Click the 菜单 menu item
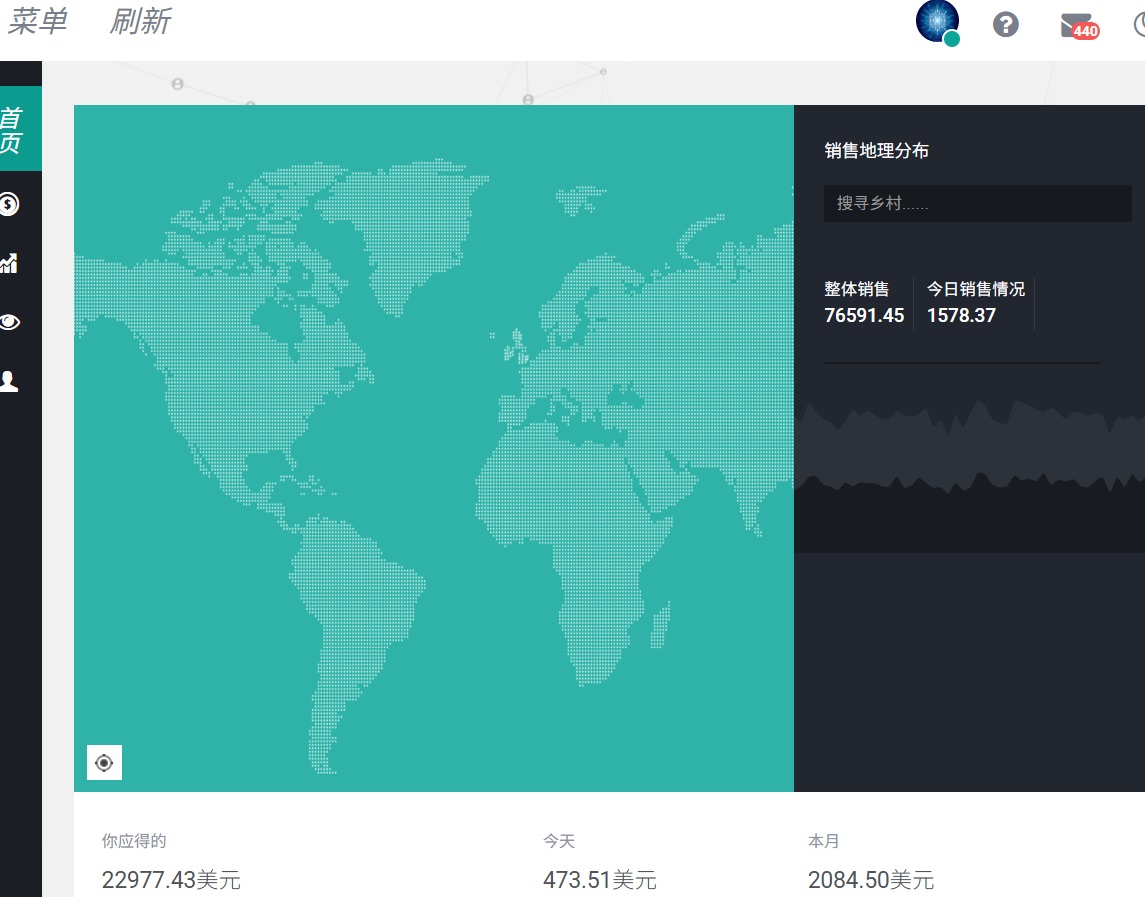Viewport: 1145px width, 897px height. [37, 22]
